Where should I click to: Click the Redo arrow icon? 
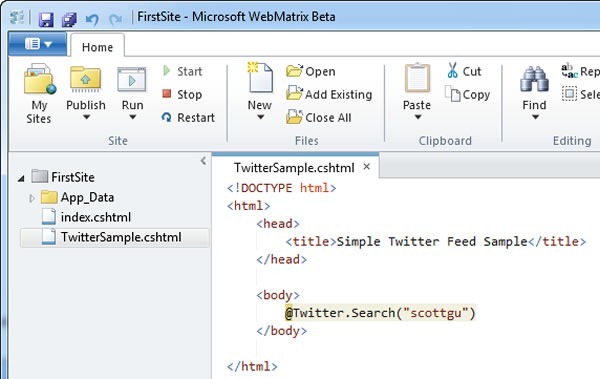click(x=115, y=19)
